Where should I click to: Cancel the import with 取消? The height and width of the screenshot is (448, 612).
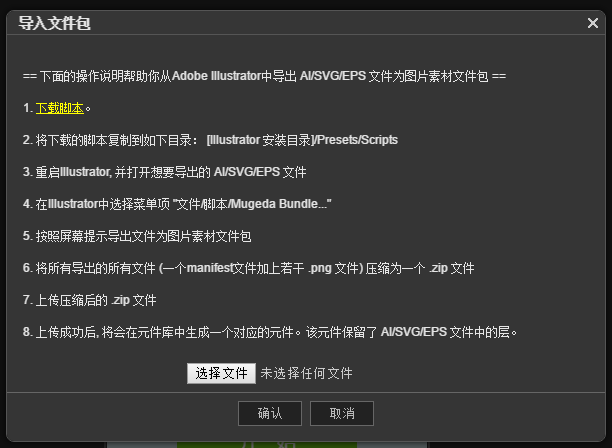pos(342,413)
